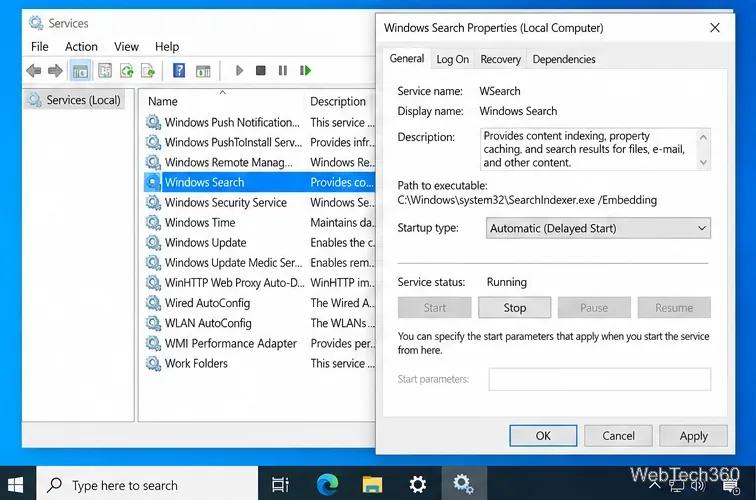The height and width of the screenshot is (500, 756).
Task: Click the Back arrow in Services toolbar
Action: coord(34,71)
